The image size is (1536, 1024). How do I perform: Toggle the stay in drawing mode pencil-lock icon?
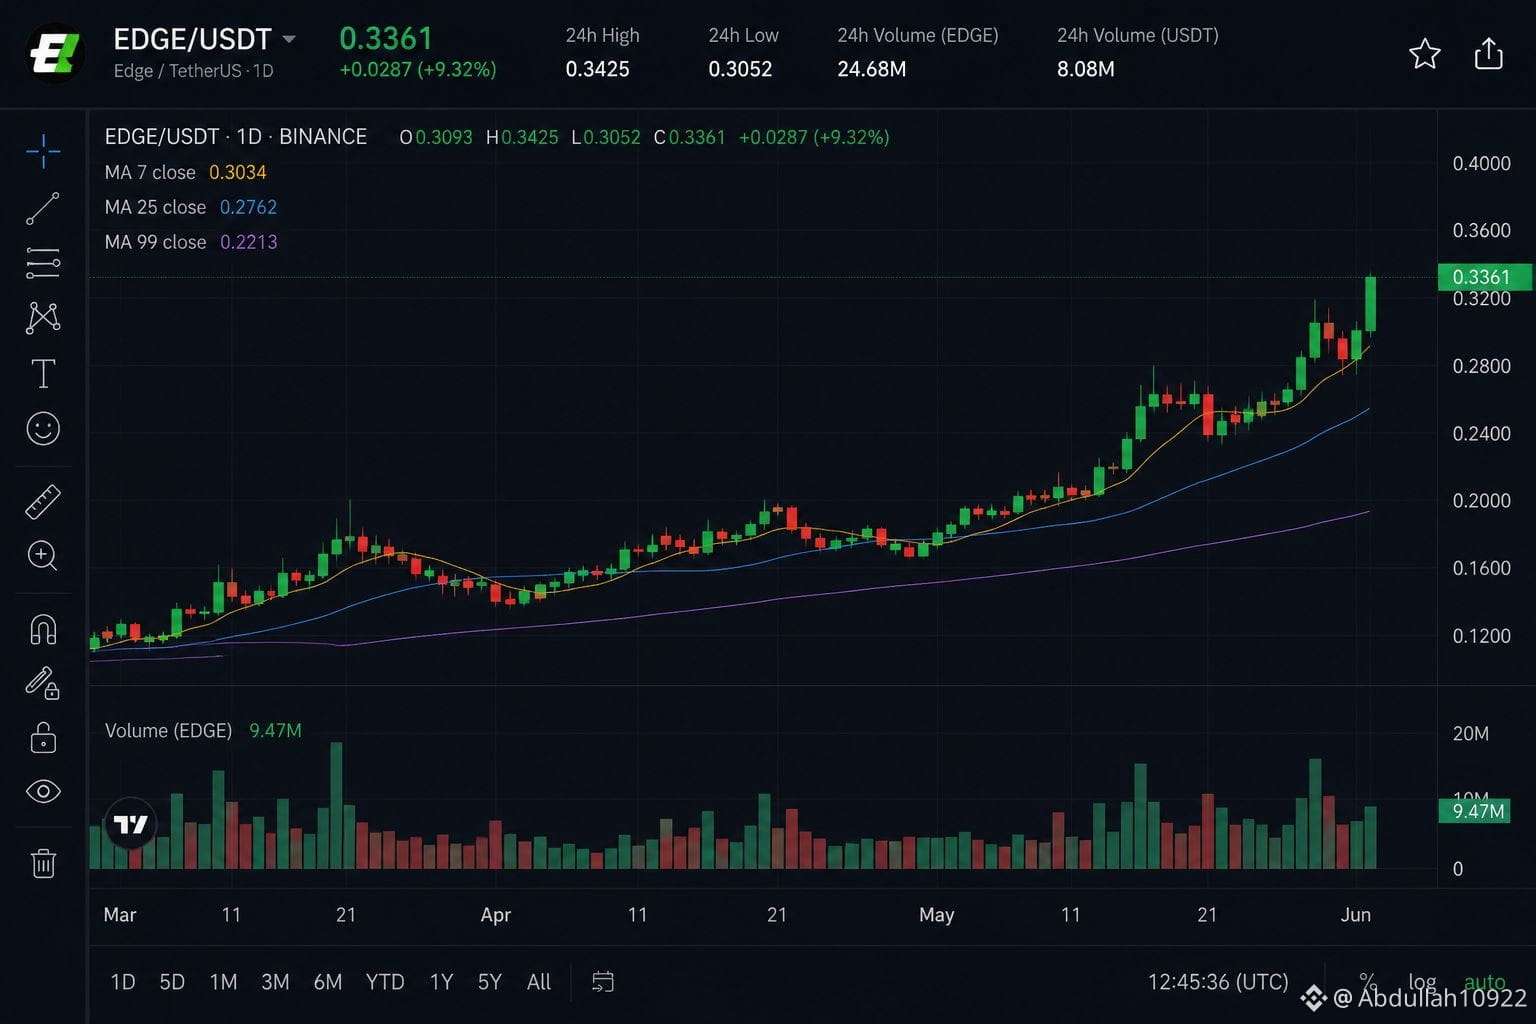point(43,683)
